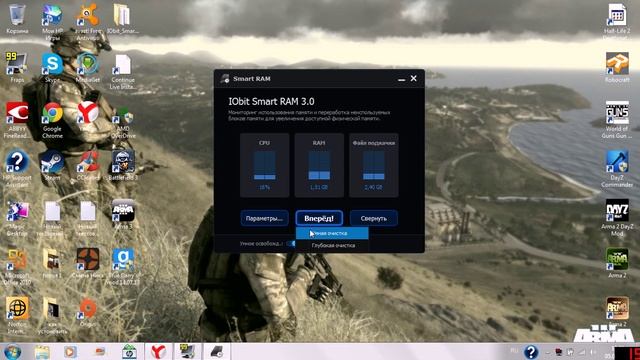Click the Свернуть button in Smart RAM
640x360 pixels.
[373, 218]
